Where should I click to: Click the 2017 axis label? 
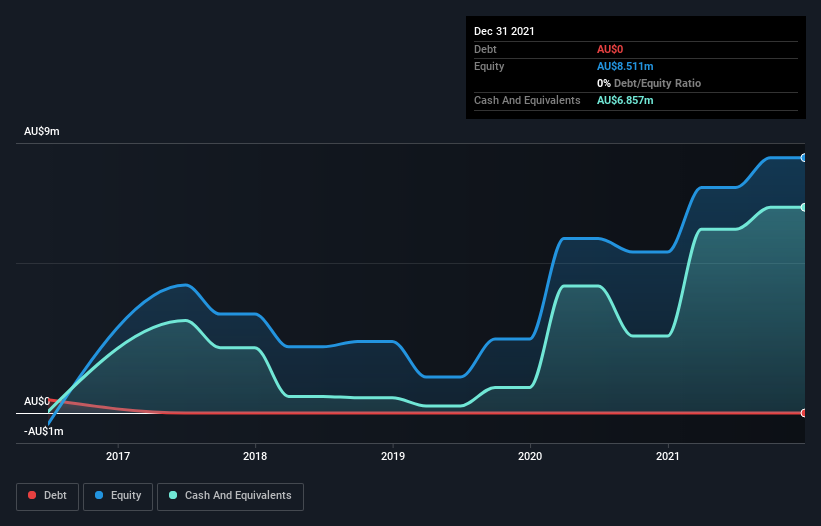click(118, 456)
